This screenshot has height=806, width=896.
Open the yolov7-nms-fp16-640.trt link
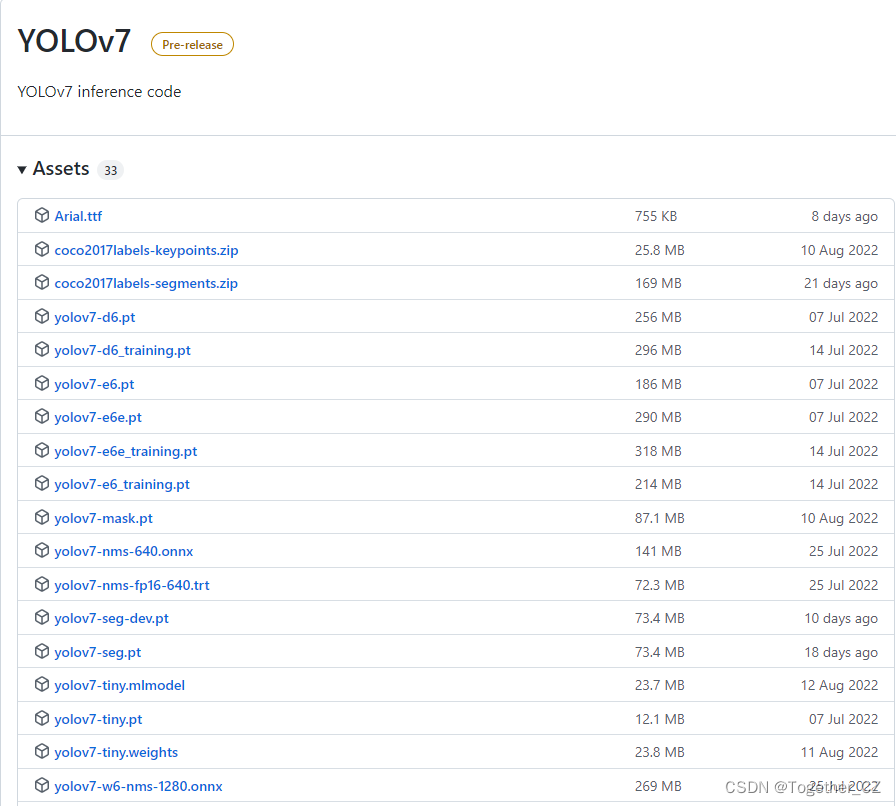[131, 585]
